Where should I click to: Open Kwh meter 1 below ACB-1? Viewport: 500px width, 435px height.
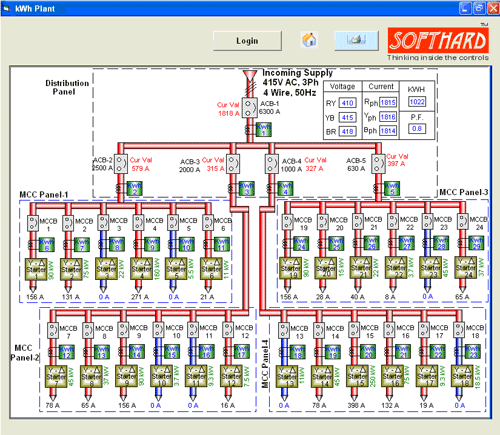click(x=263, y=129)
